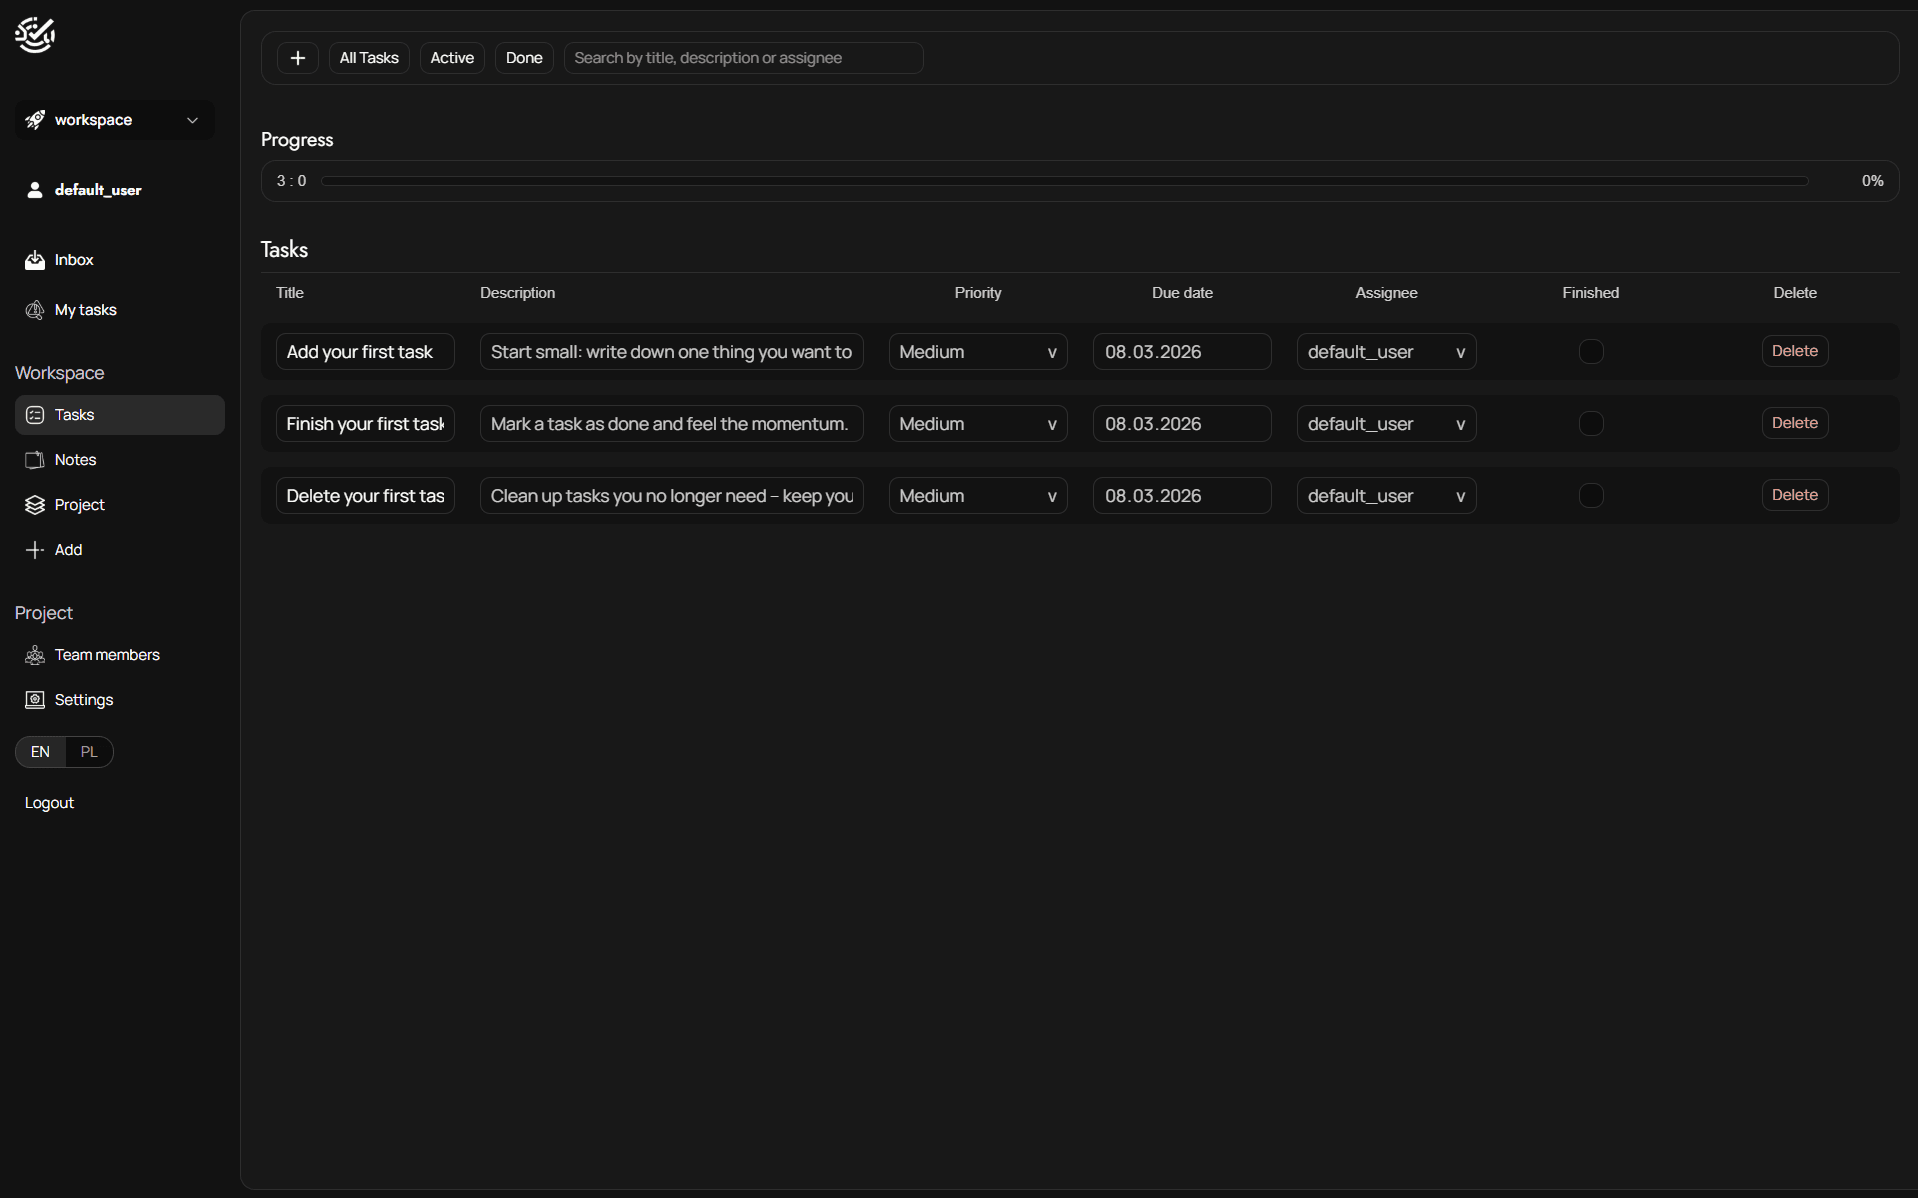Click the app logo icon

[x=35, y=35]
